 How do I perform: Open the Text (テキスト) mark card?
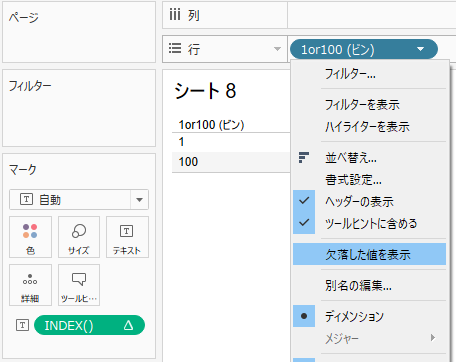[x=127, y=237]
